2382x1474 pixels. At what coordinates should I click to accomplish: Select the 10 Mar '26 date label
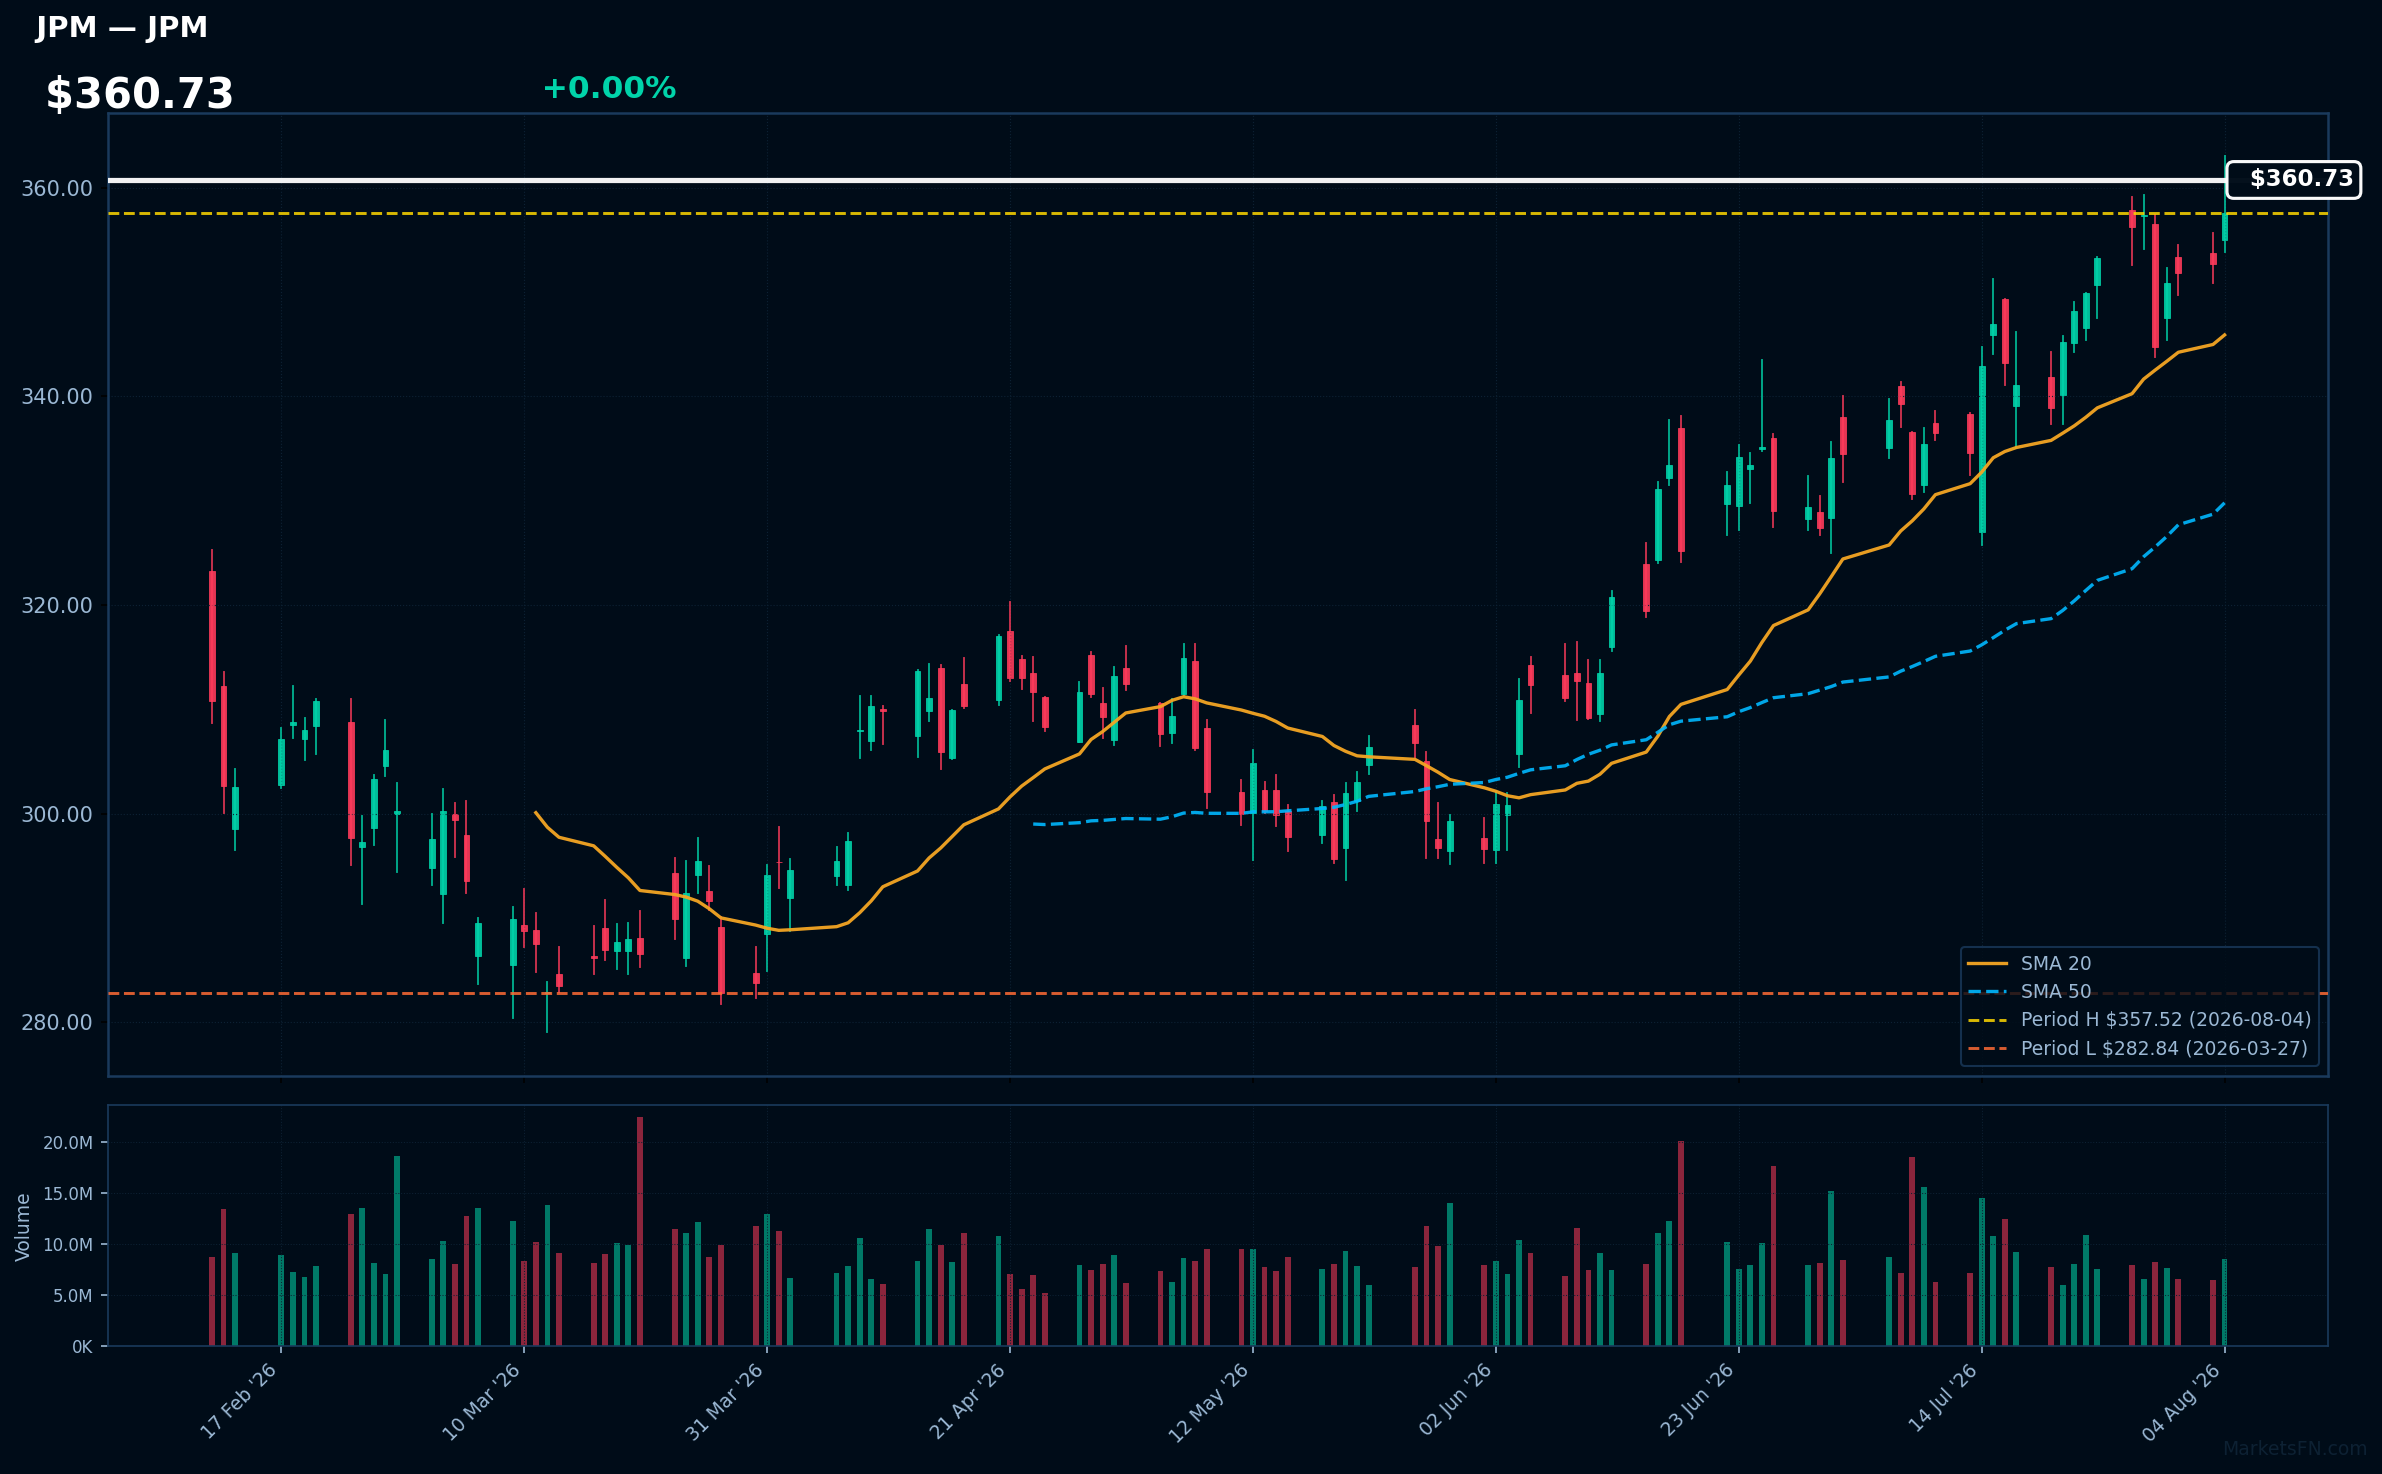[481, 1400]
